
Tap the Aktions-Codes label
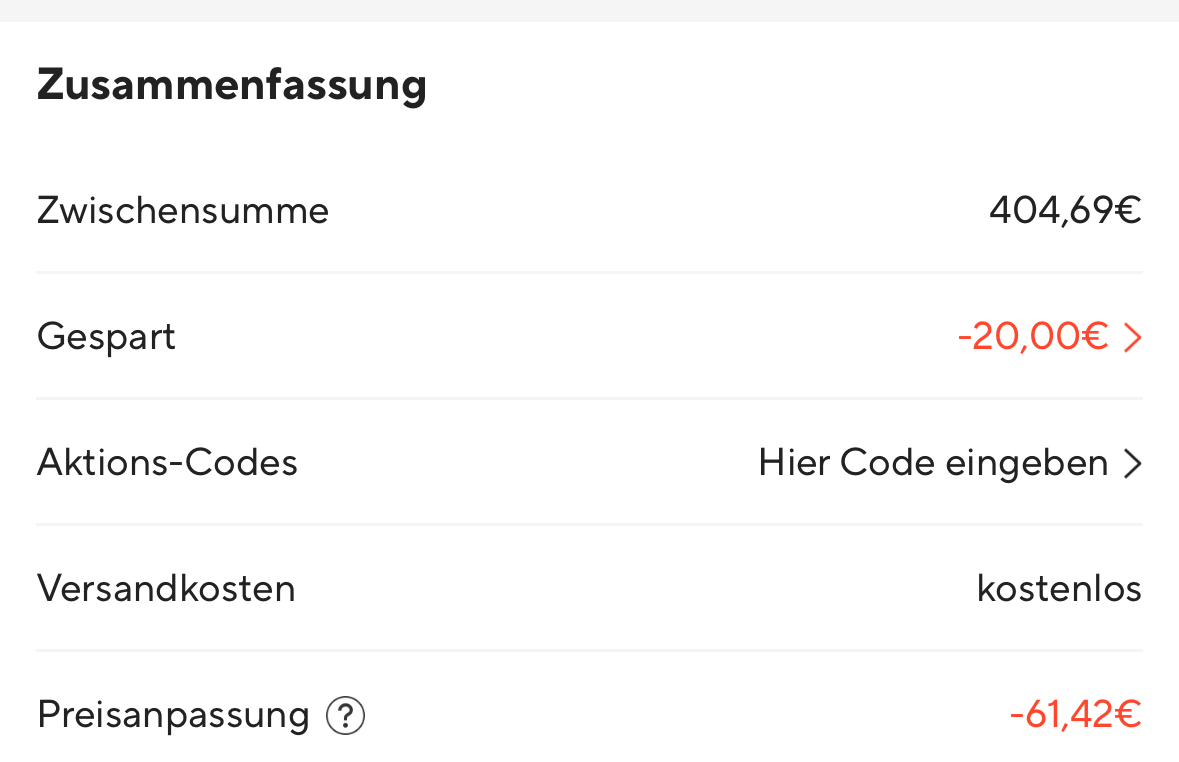click(x=167, y=463)
